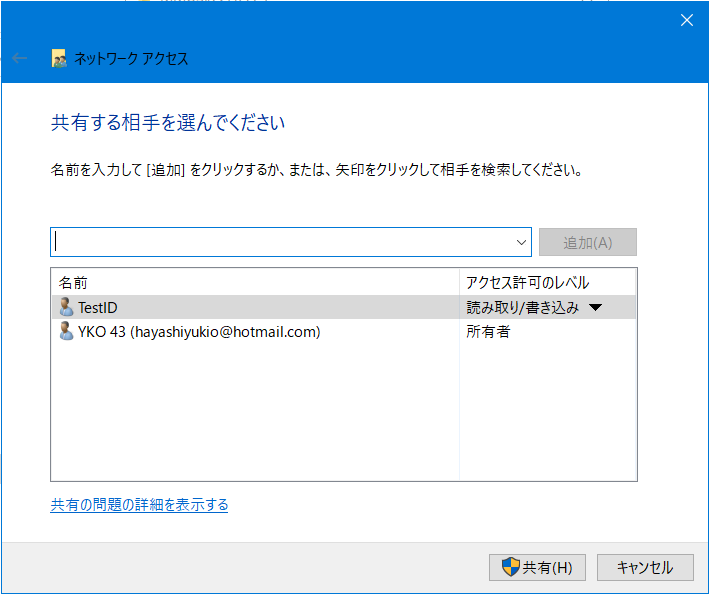This screenshot has height=594, width=709.
Task: Click the 名前 column header
Action: pos(255,283)
